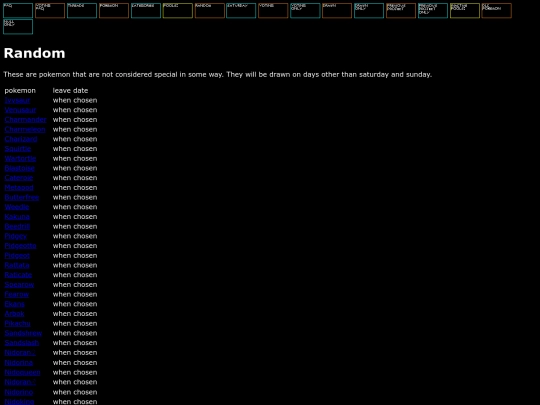Open the DRAWN ONLY navigation box
This screenshot has height=405, width=540.
pos(369,11)
